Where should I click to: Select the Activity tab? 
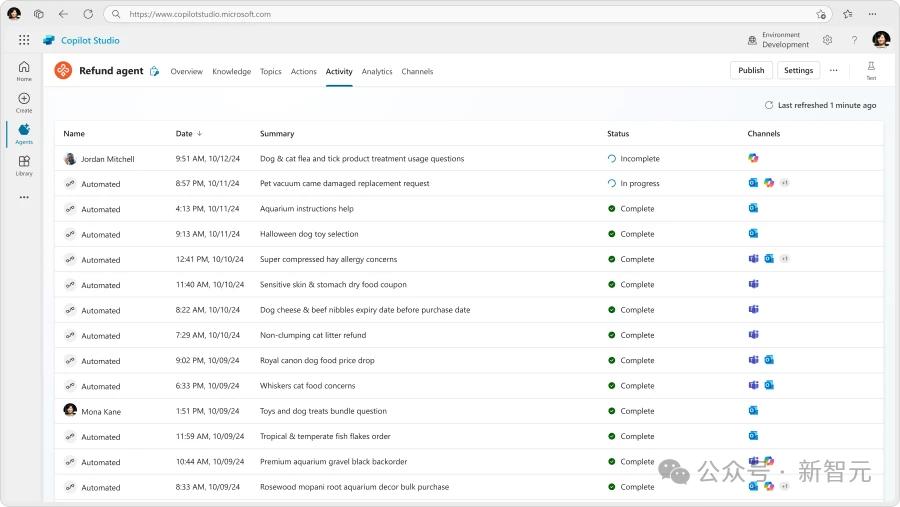pyautogui.click(x=339, y=71)
